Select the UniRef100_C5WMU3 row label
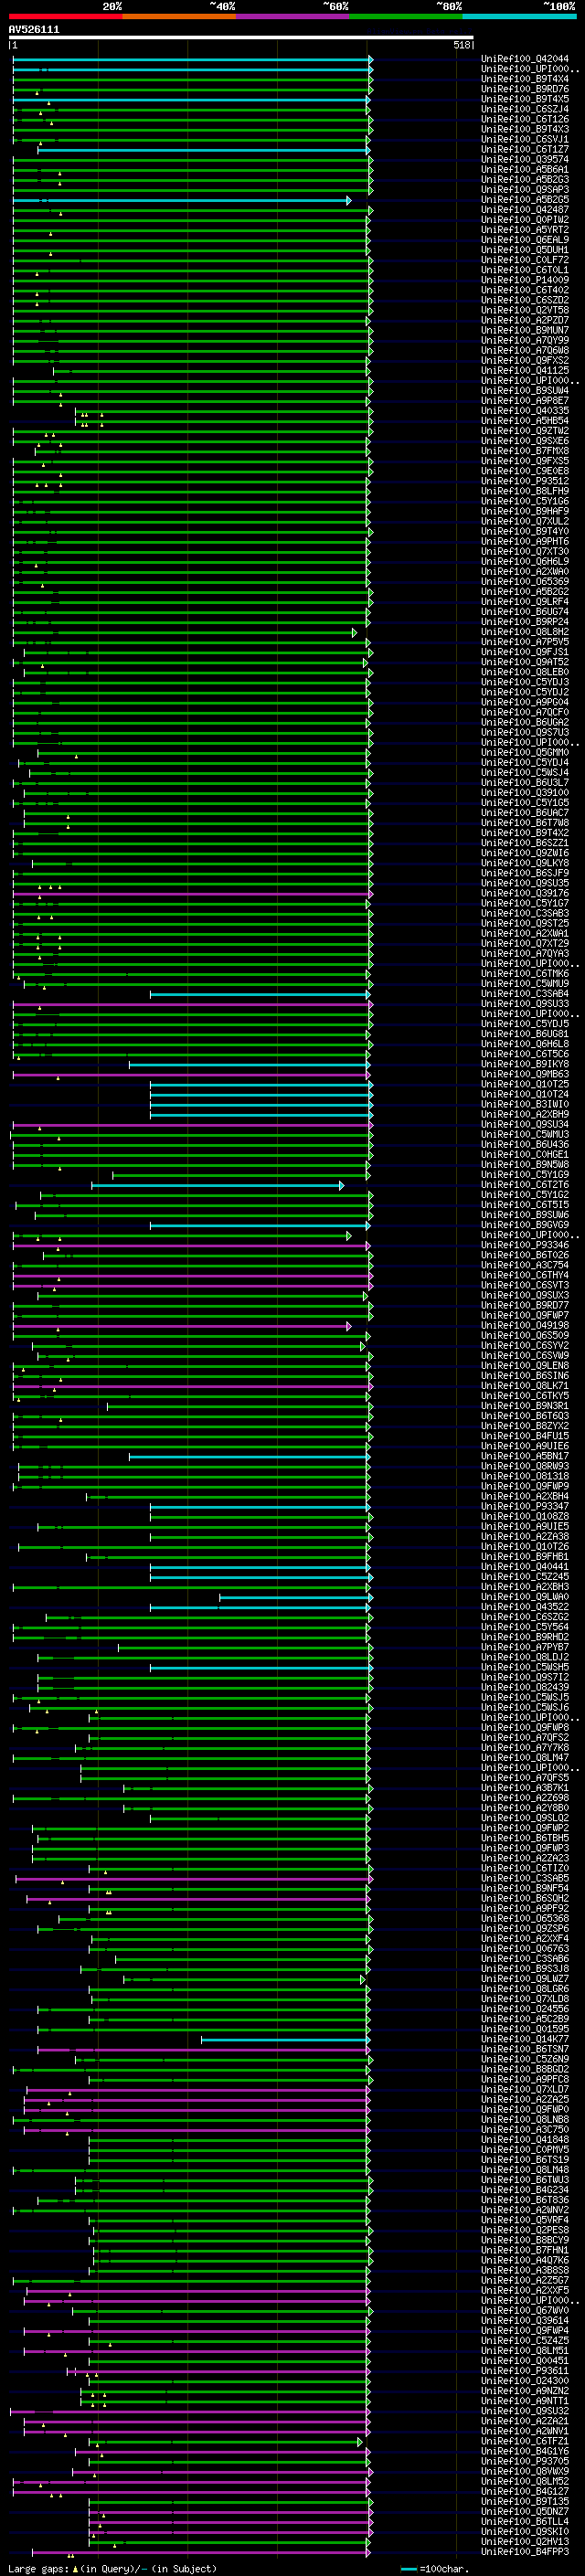The height and width of the screenshot is (2576, 585). 525,1135
